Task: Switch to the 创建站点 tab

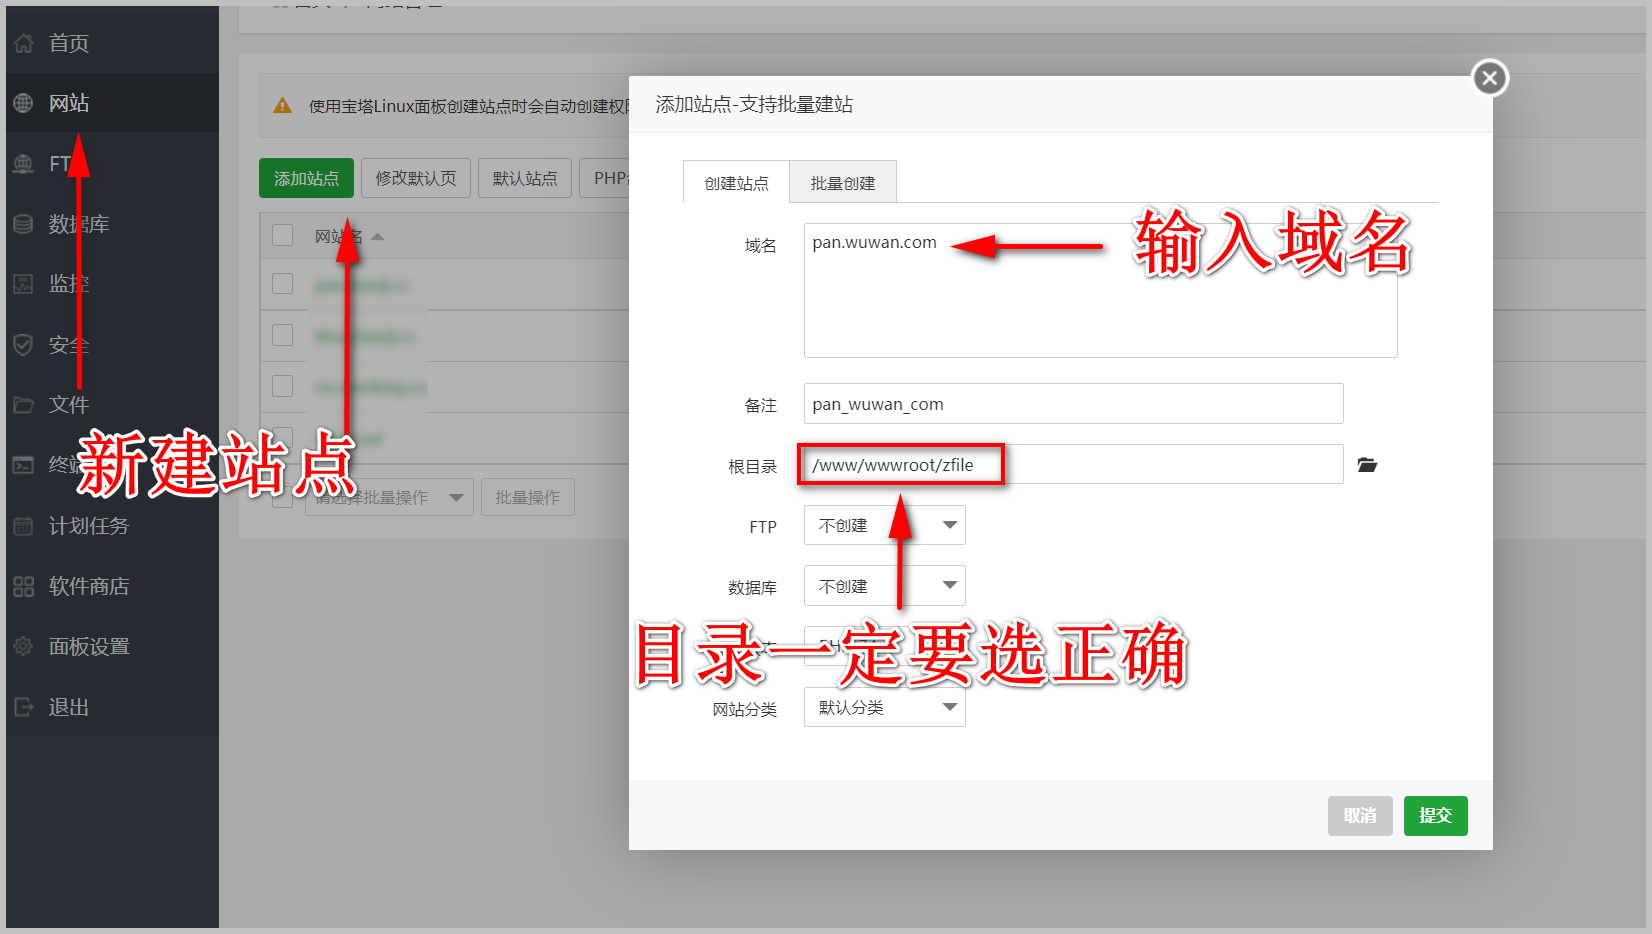Action: tap(737, 183)
